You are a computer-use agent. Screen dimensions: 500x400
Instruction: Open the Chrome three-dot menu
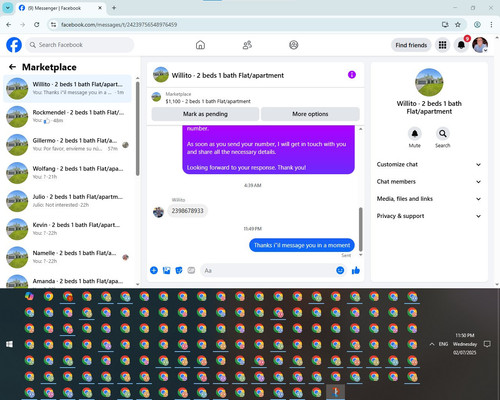[x=491, y=25]
